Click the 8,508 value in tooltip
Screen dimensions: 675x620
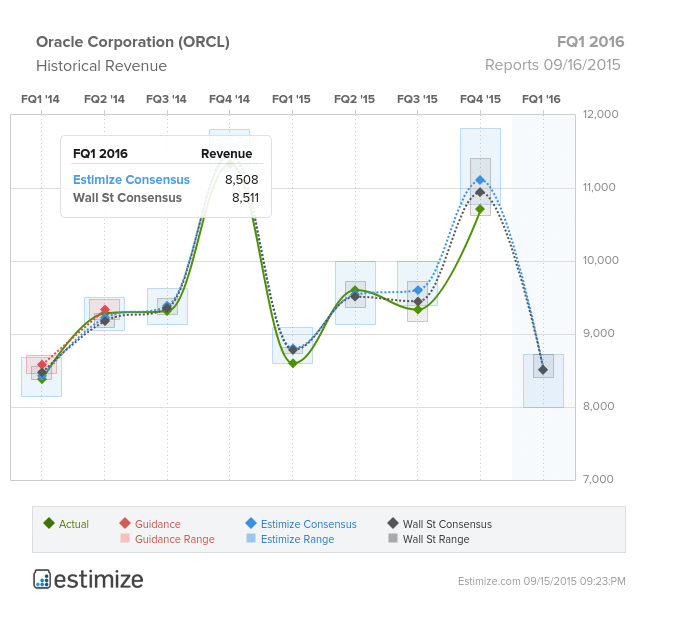tap(242, 180)
